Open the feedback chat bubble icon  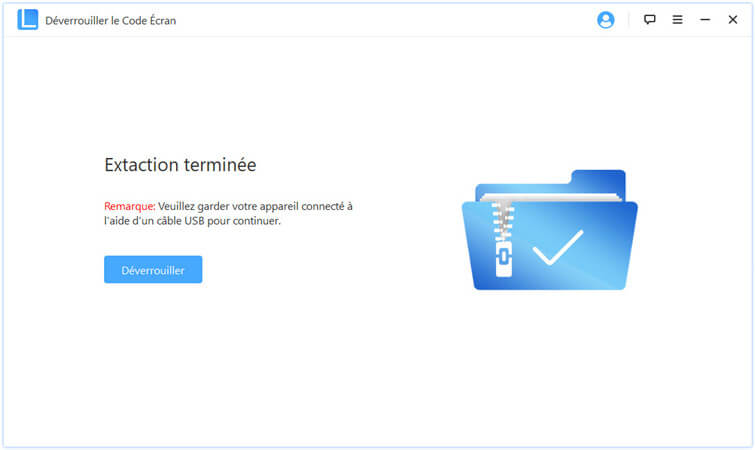(x=649, y=20)
